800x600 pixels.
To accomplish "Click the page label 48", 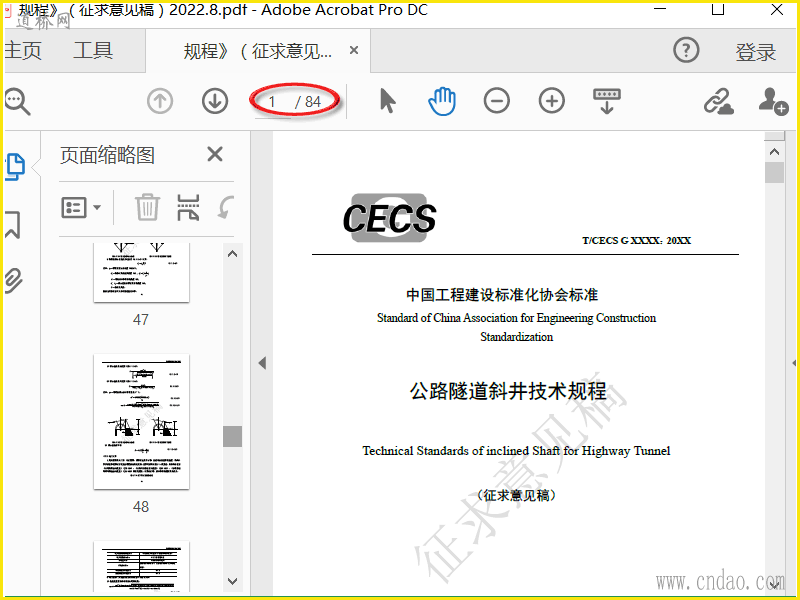I will click(x=141, y=507).
